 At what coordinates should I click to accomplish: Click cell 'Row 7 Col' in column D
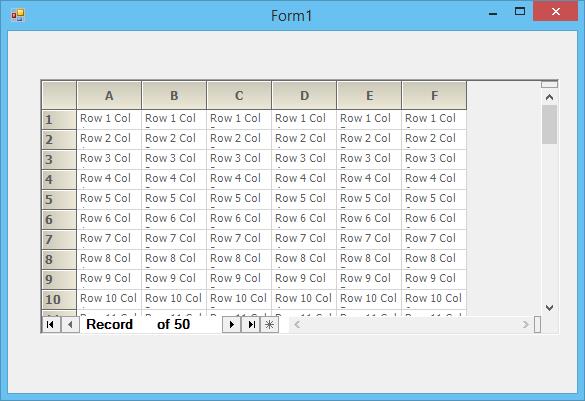click(304, 240)
